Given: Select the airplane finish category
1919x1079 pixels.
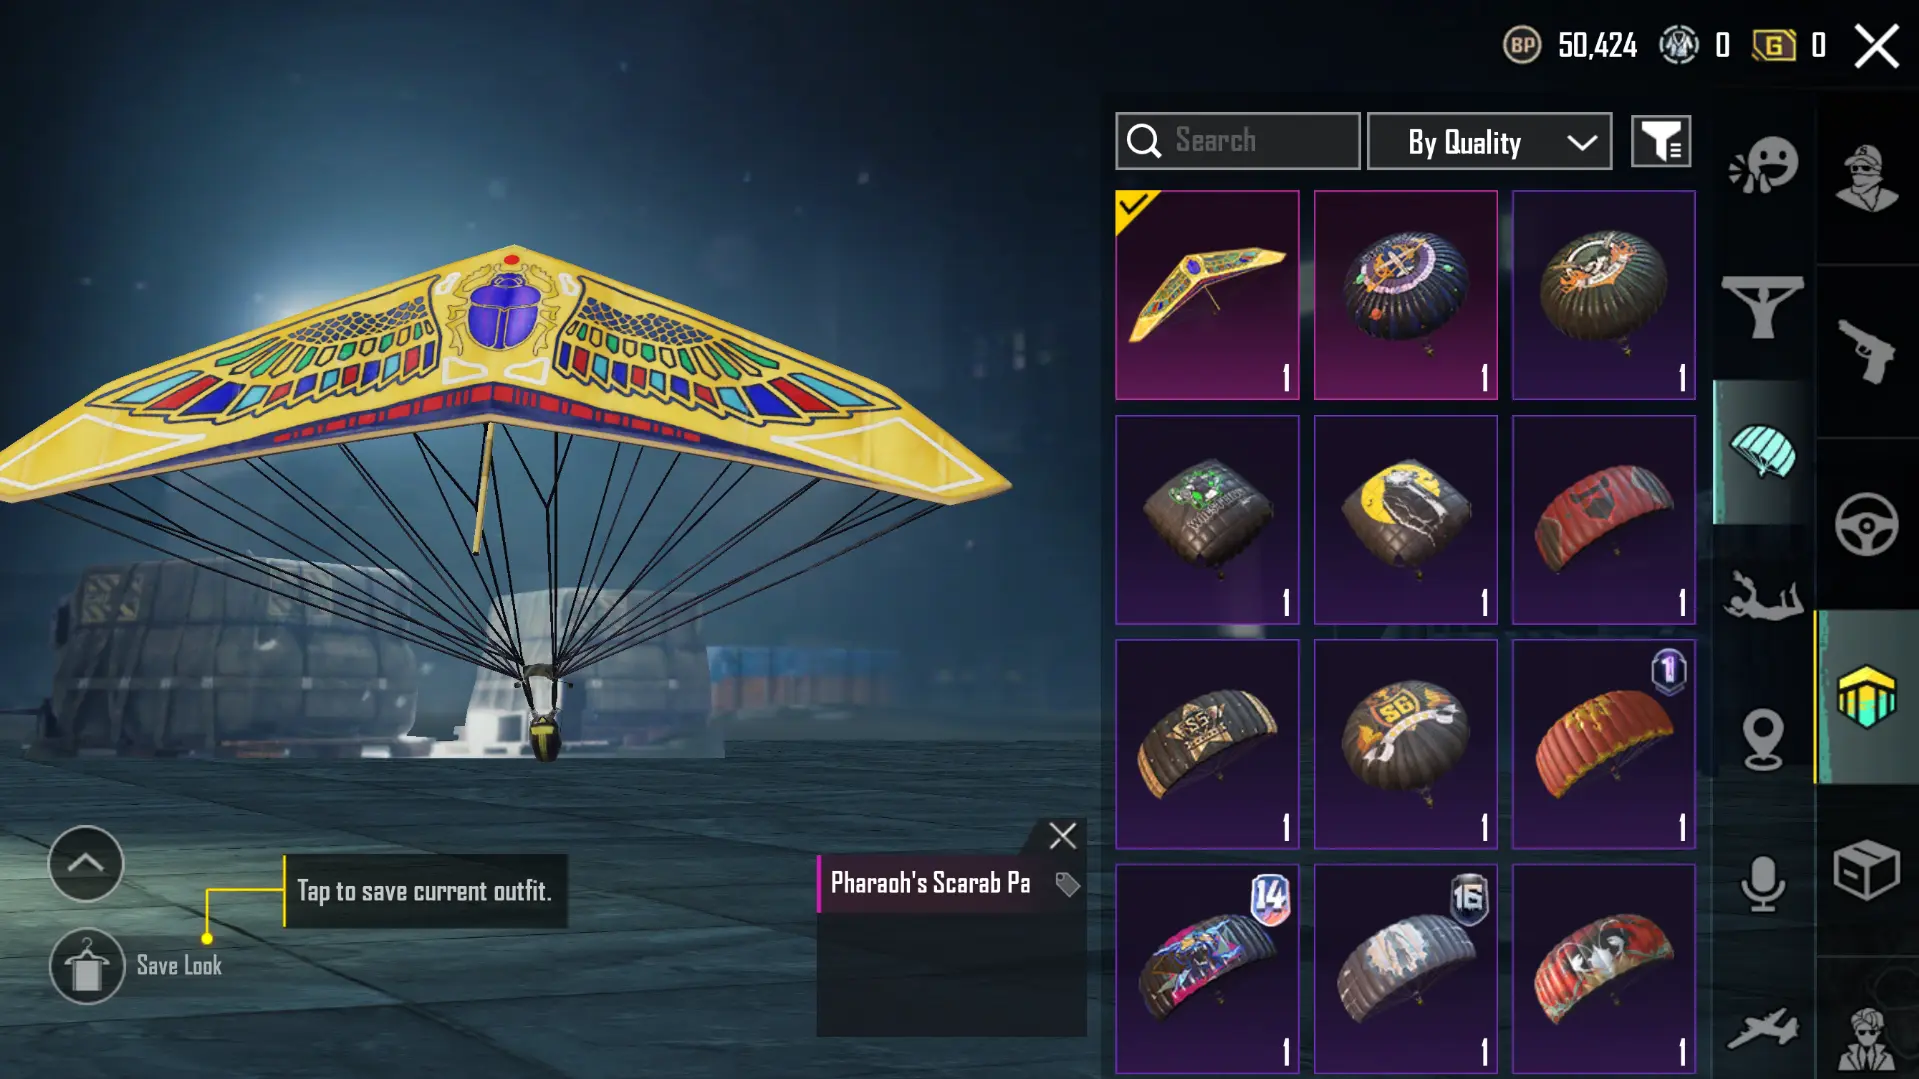Looking at the screenshot, I should click(x=1762, y=1028).
